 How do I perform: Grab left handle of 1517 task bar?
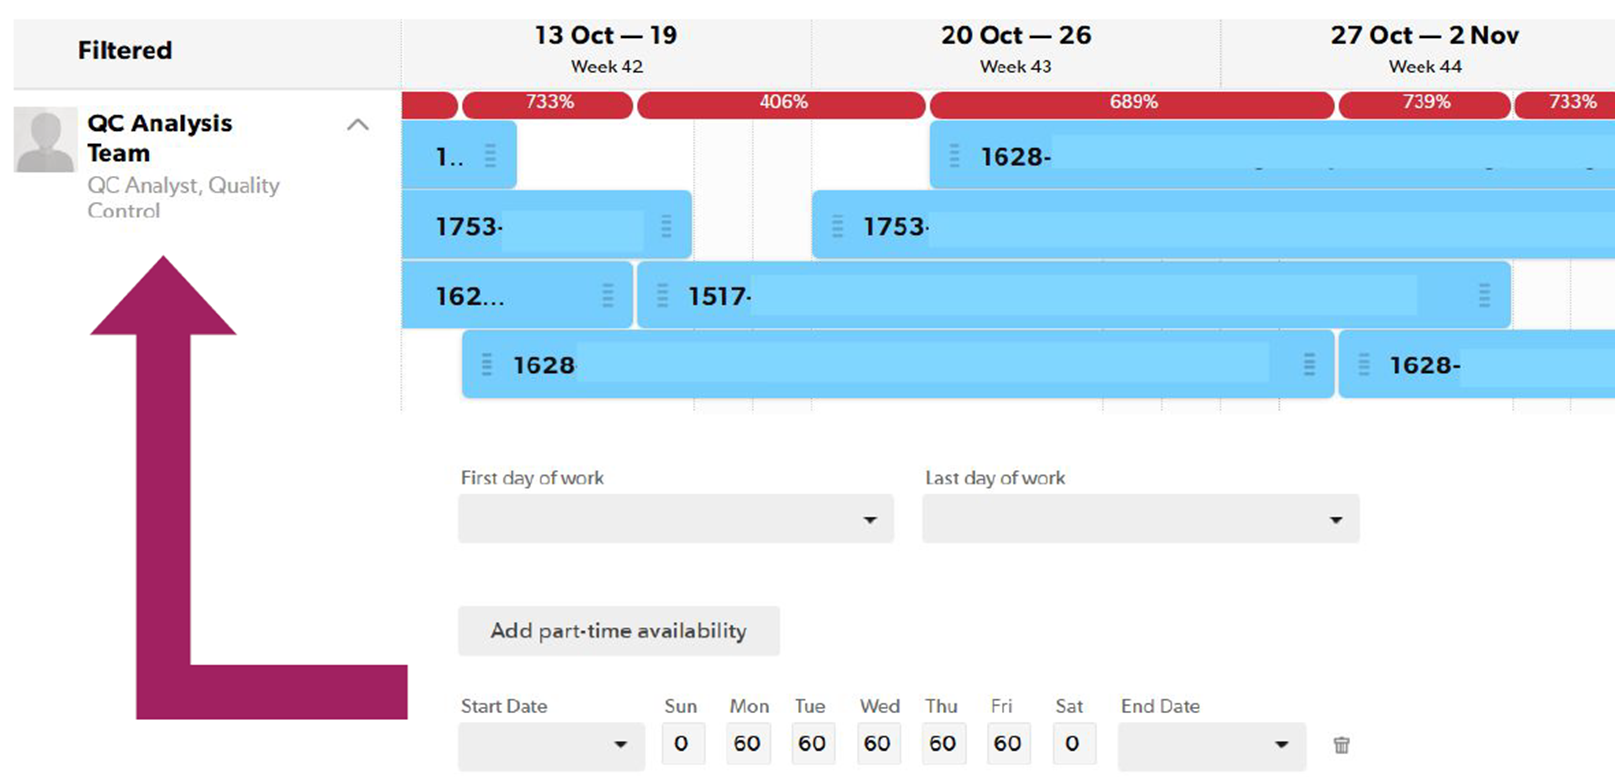pos(662,295)
